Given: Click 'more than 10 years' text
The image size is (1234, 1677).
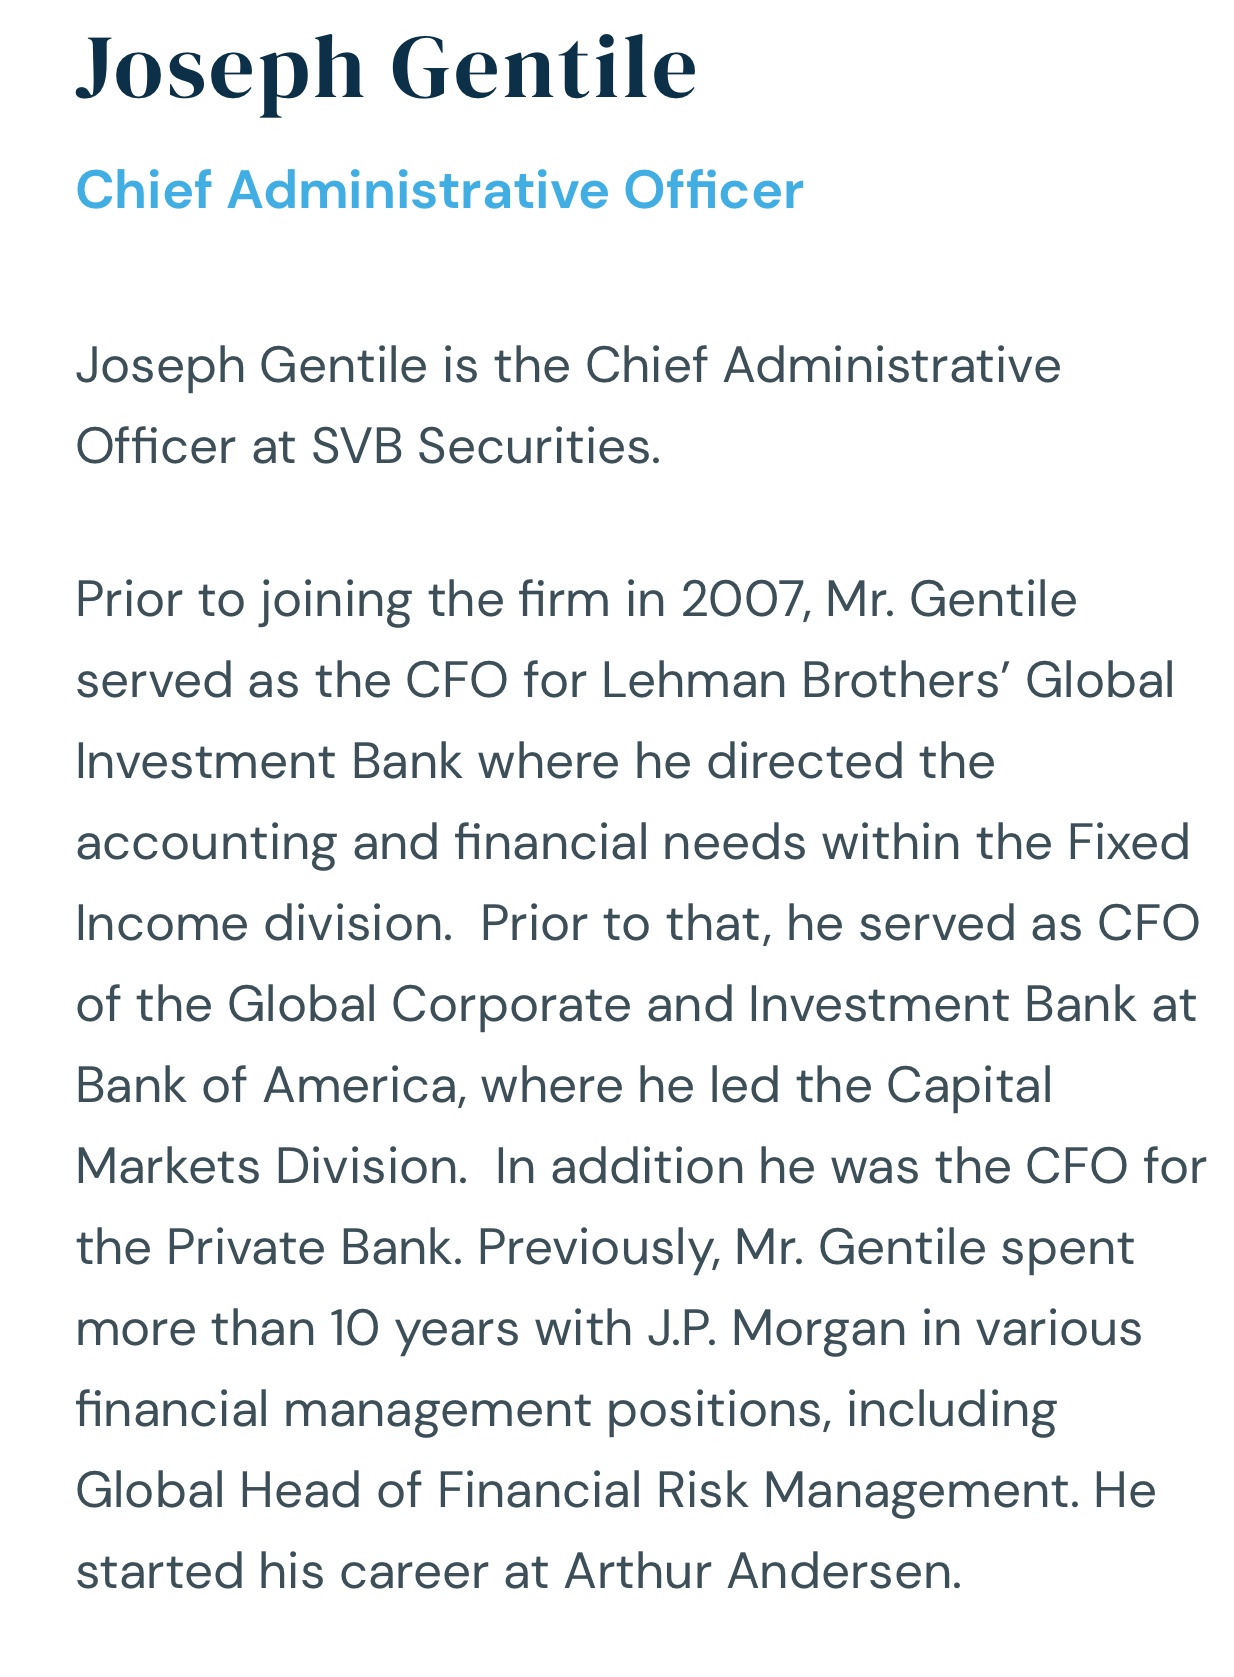Looking at the screenshot, I should coord(297,1329).
